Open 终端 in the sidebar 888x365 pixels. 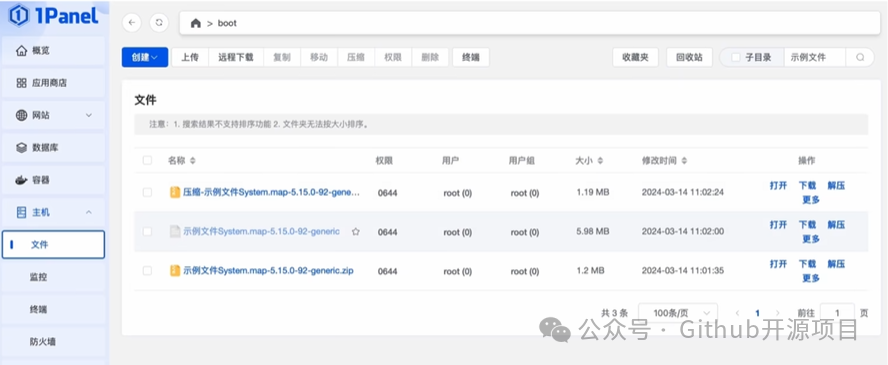tap(54, 310)
